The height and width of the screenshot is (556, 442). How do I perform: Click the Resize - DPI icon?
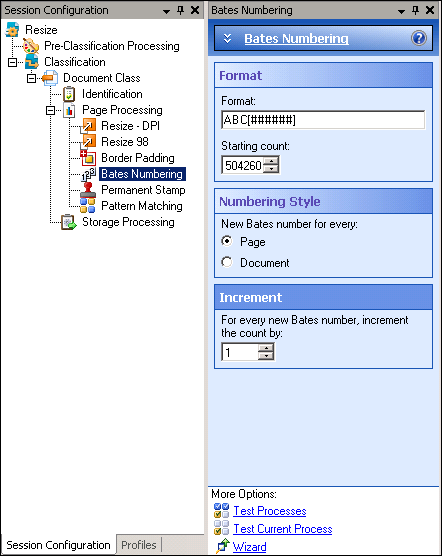(88, 126)
